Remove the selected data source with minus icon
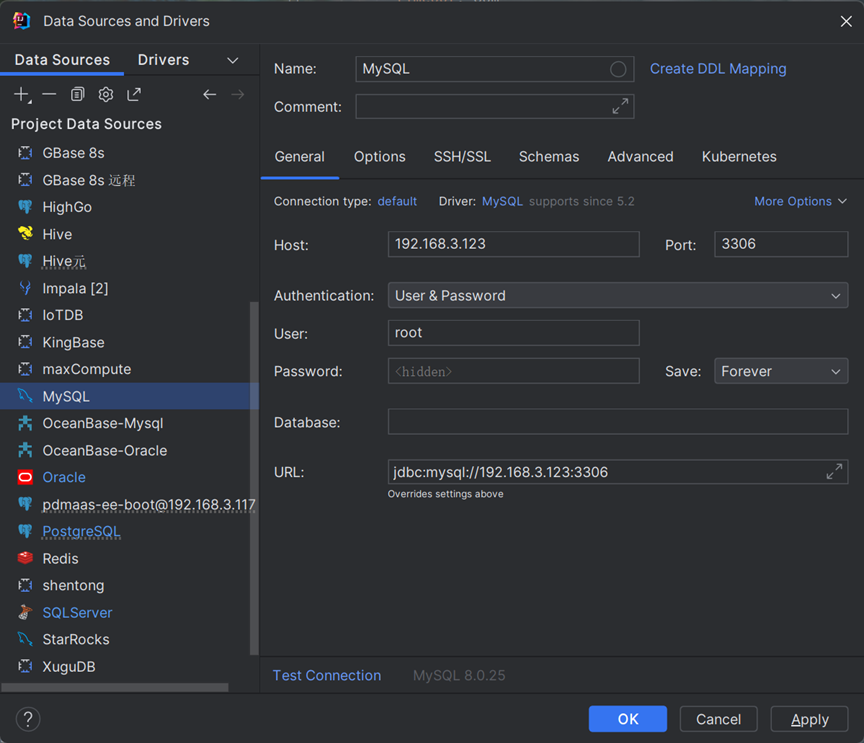This screenshot has width=864, height=743. 49,94
